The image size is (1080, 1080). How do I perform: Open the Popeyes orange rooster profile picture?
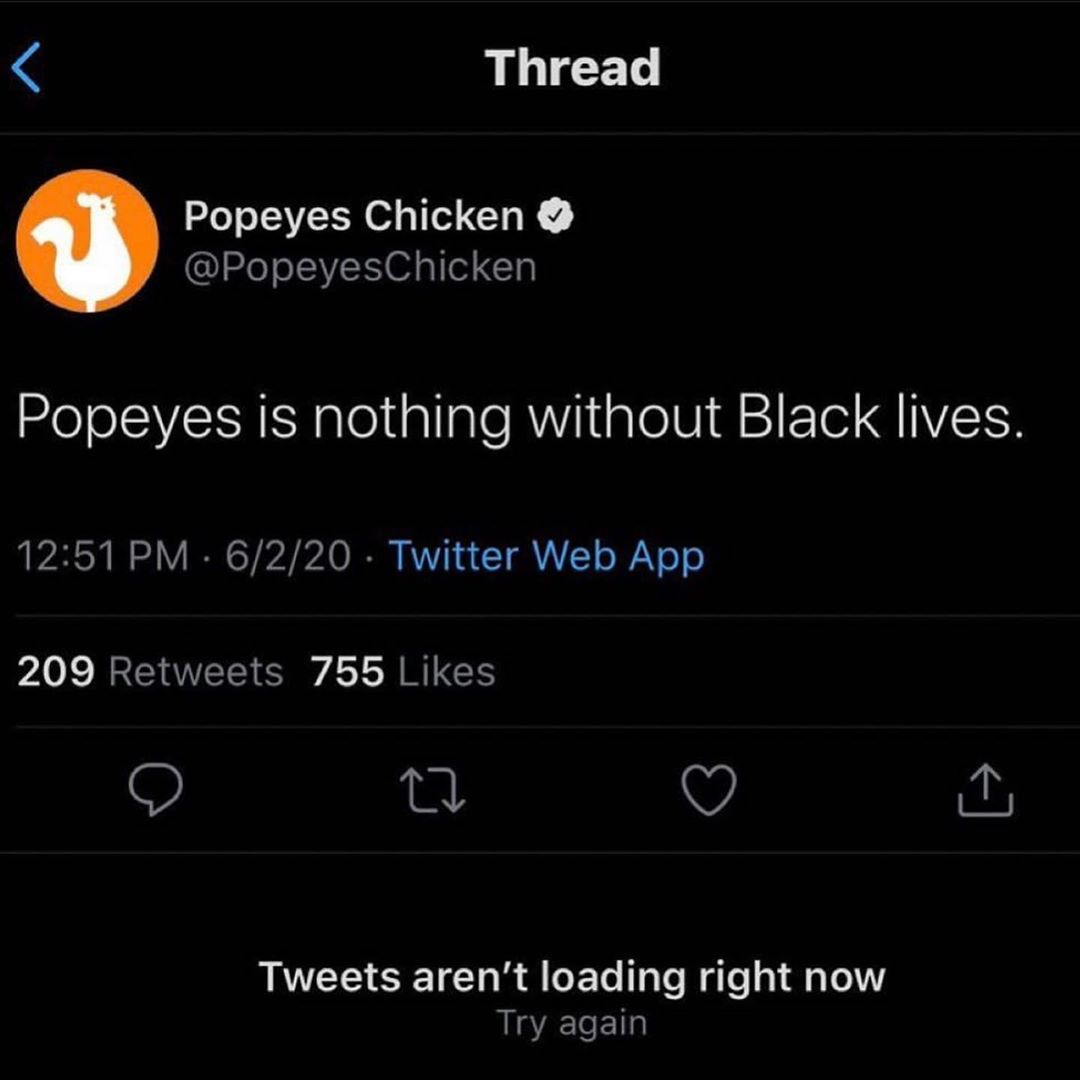[x=87, y=240]
